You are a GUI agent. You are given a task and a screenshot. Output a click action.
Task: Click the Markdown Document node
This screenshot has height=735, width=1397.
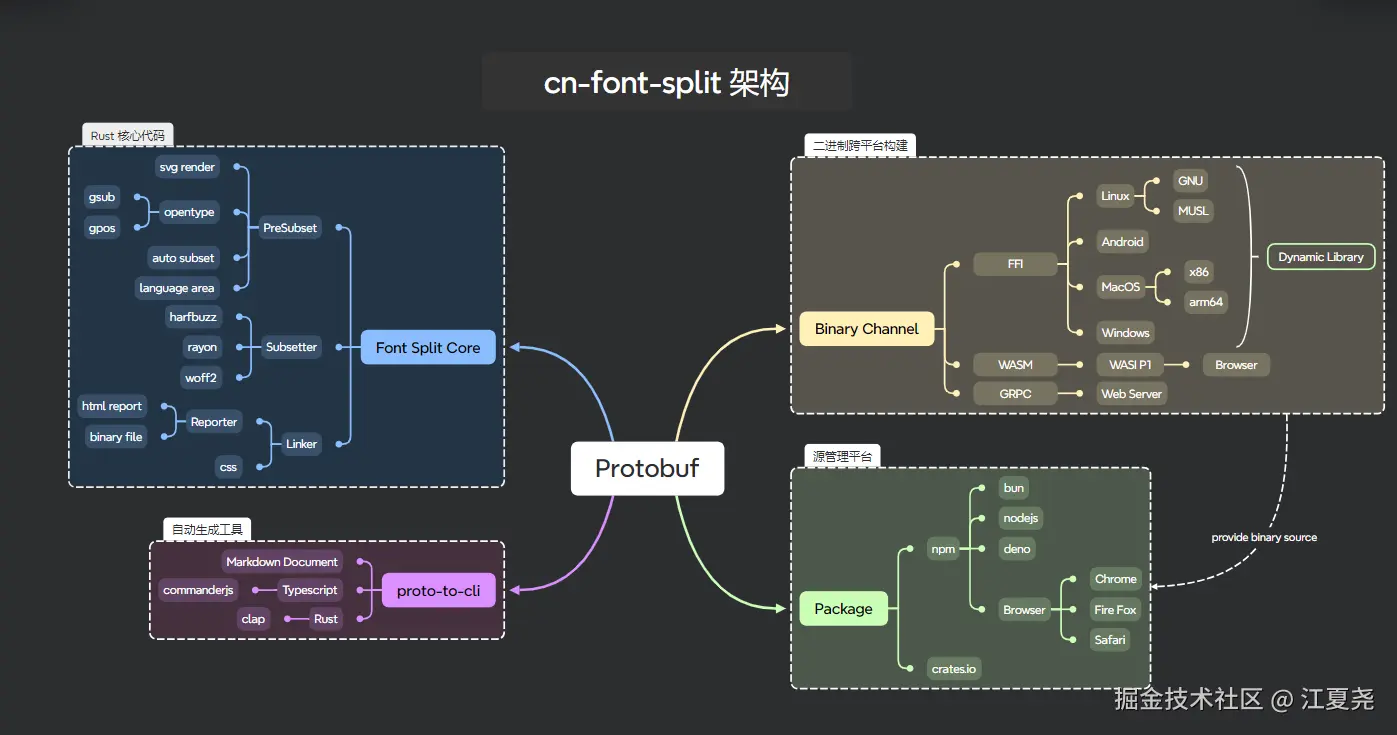pos(282,562)
